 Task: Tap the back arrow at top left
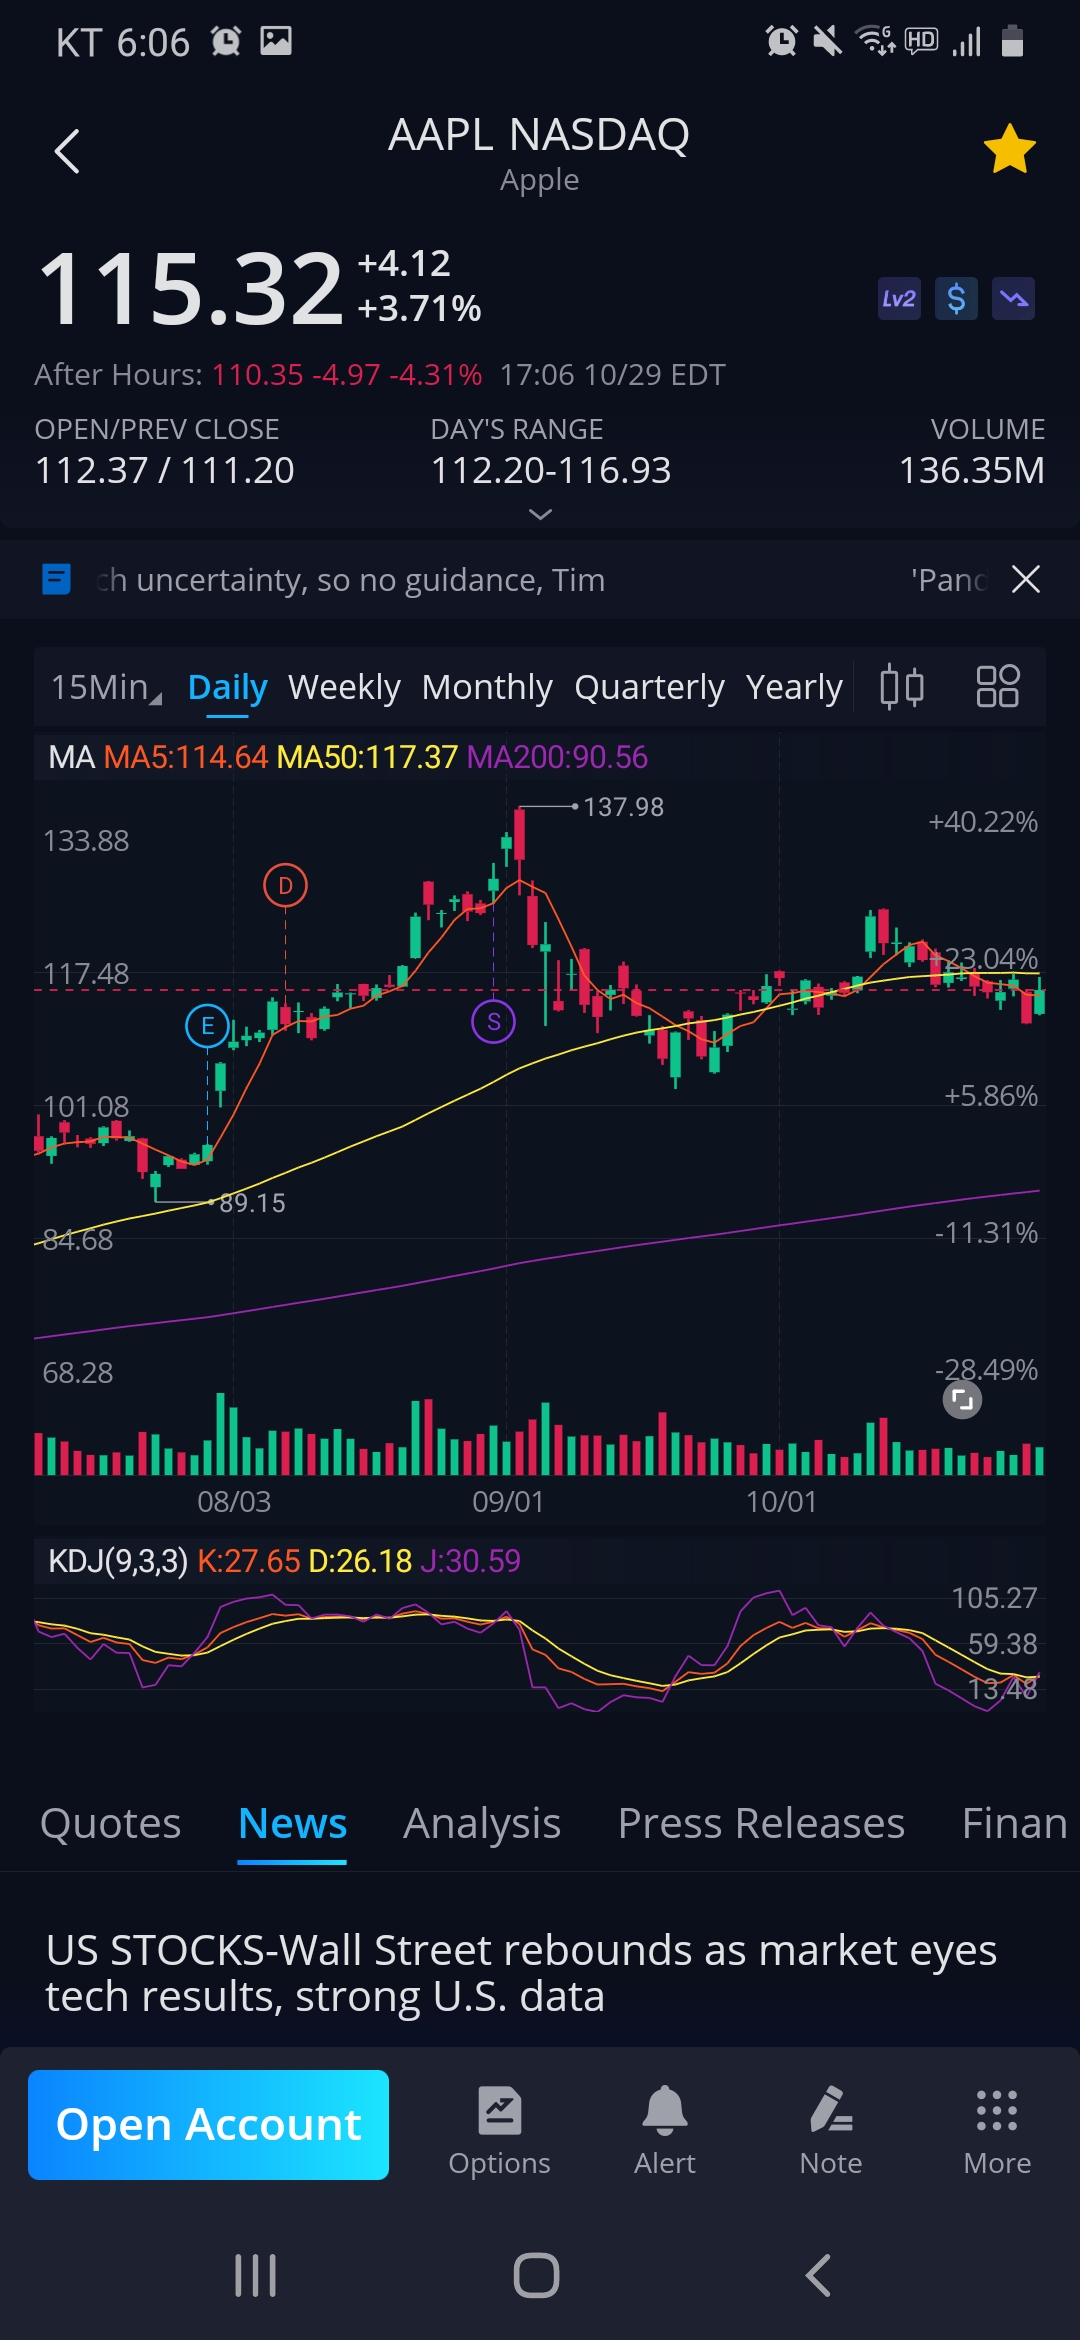tap(67, 152)
